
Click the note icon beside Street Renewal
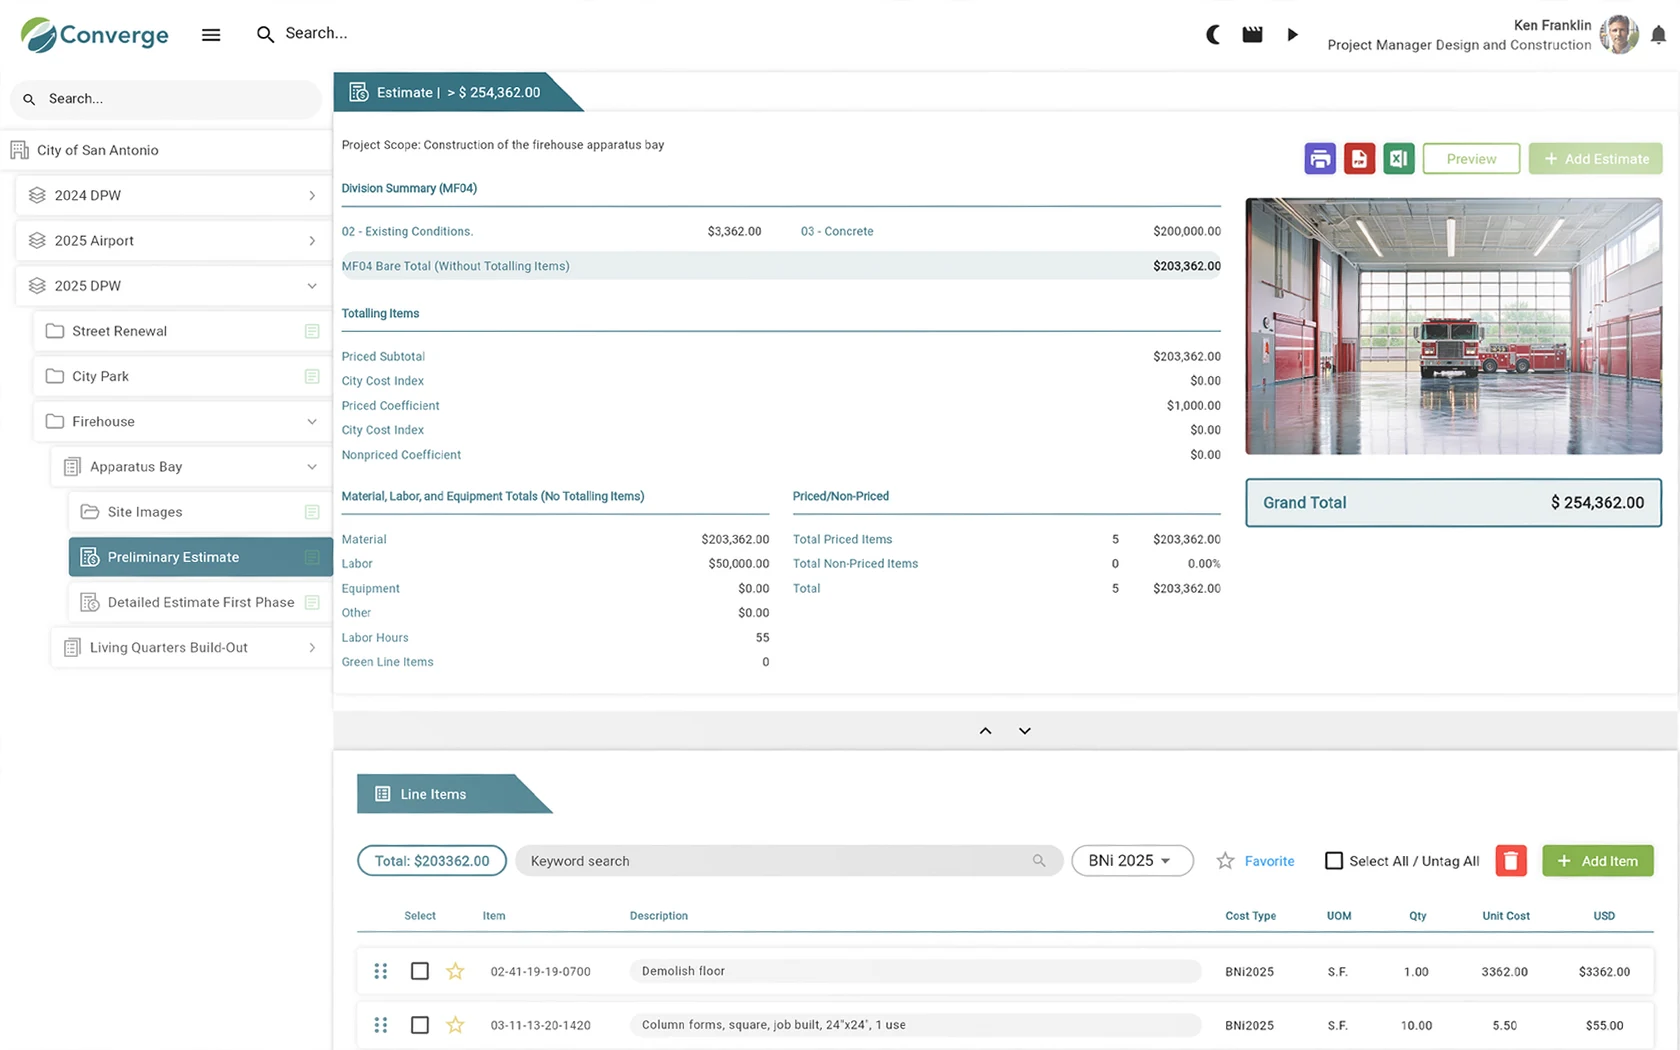pos(312,331)
